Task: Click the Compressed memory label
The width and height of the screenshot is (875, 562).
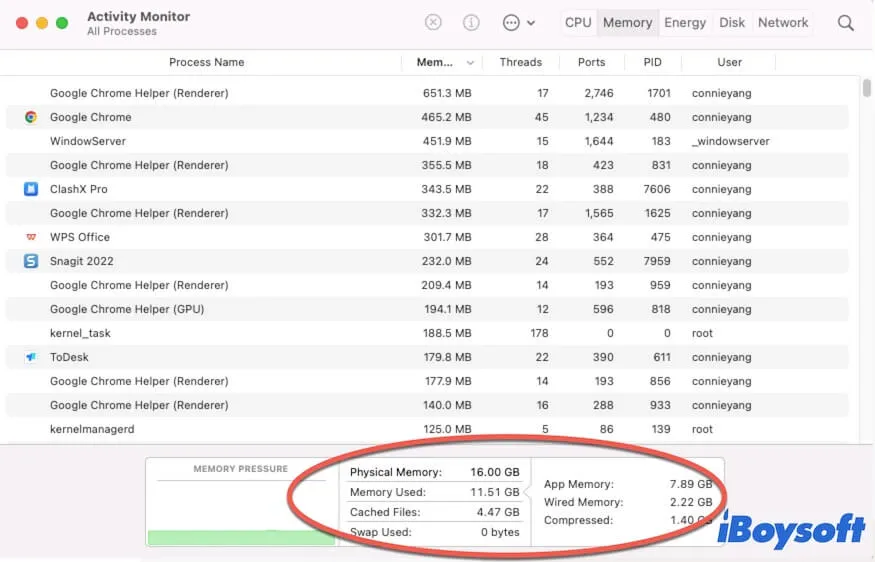Action: click(x=578, y=520)
